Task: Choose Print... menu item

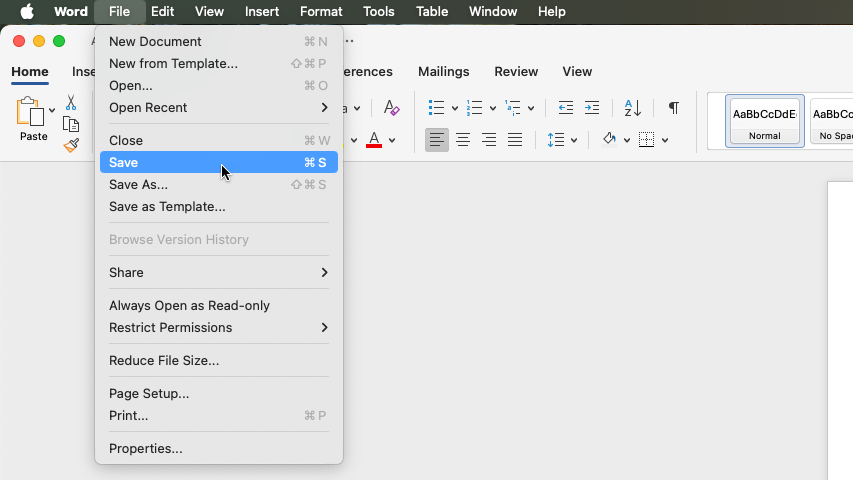Action: (219, 416)
